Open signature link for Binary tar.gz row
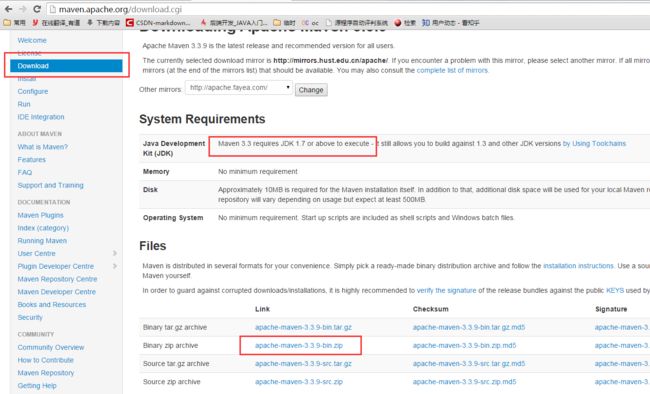Image resolution: width=650 pixels, height=394 pixels. tap(622, 327)
